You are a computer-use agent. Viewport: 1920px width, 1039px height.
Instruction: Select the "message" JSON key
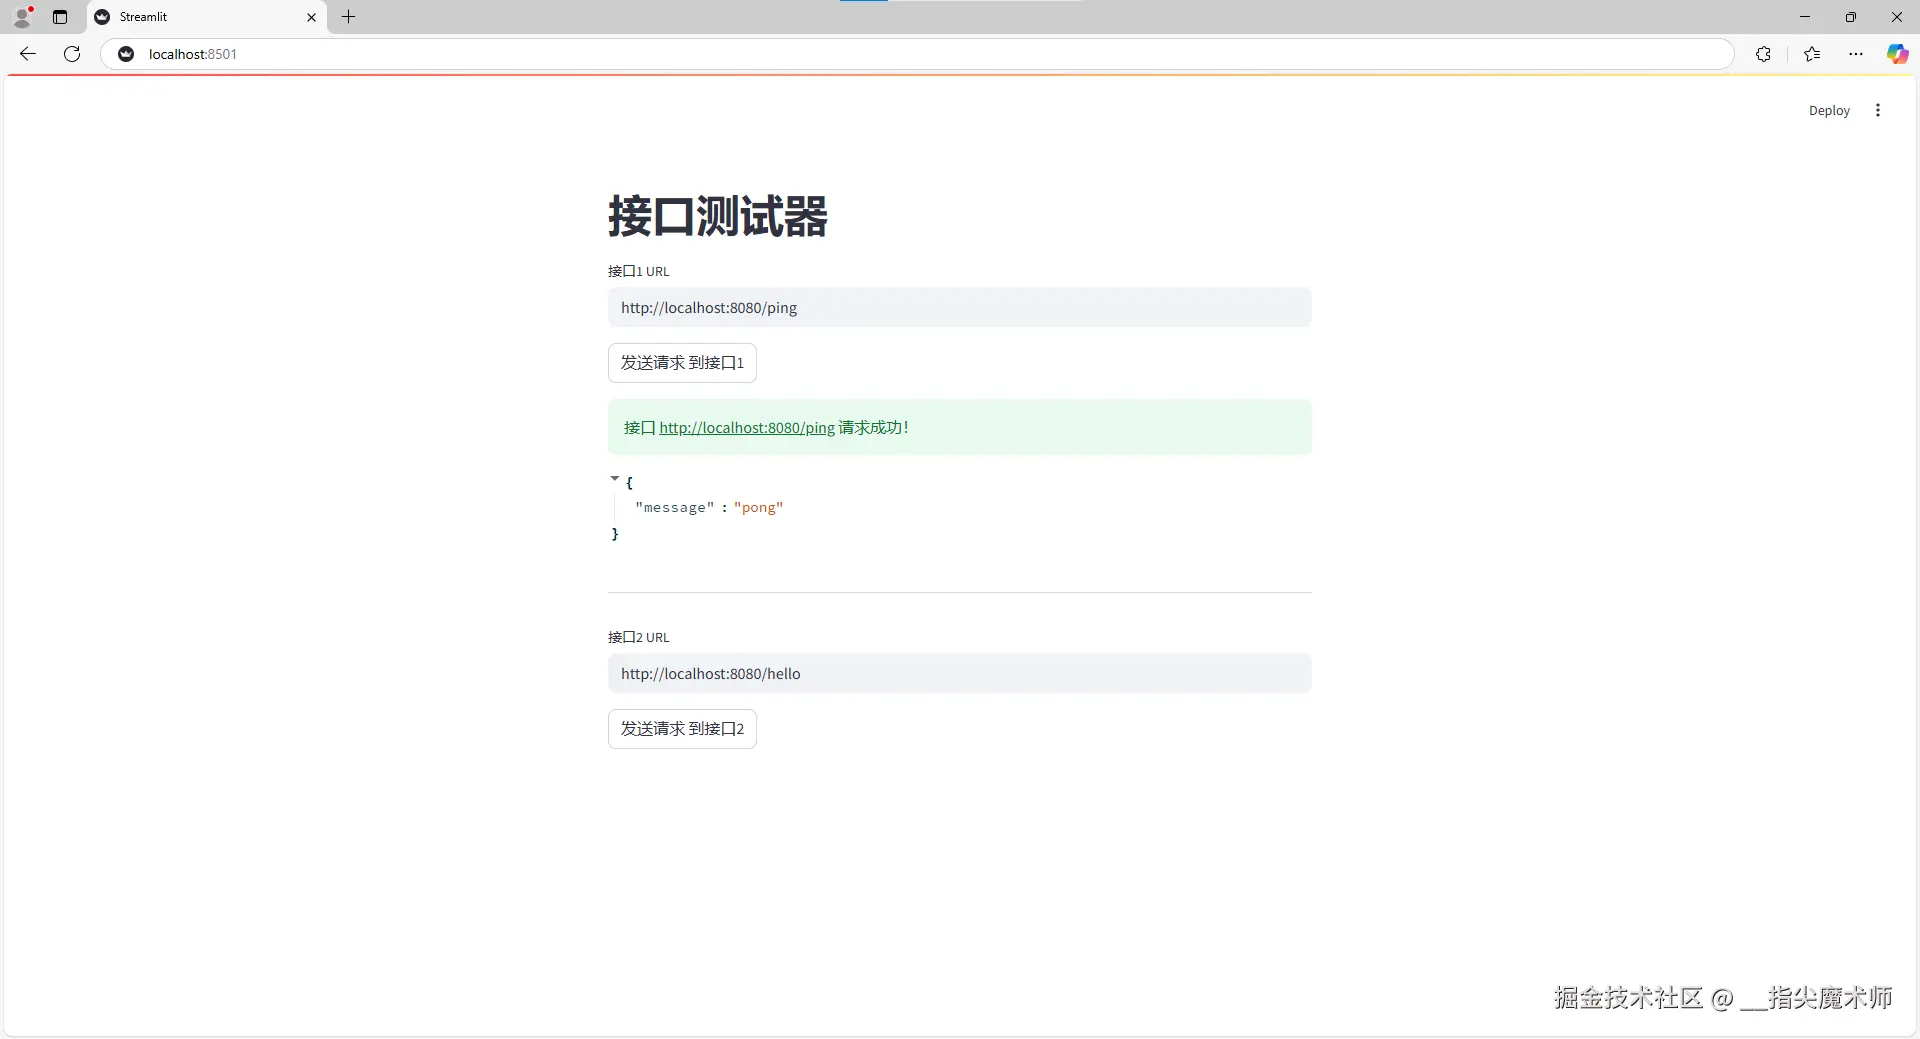pyautogui.click(x=675, y=508)
